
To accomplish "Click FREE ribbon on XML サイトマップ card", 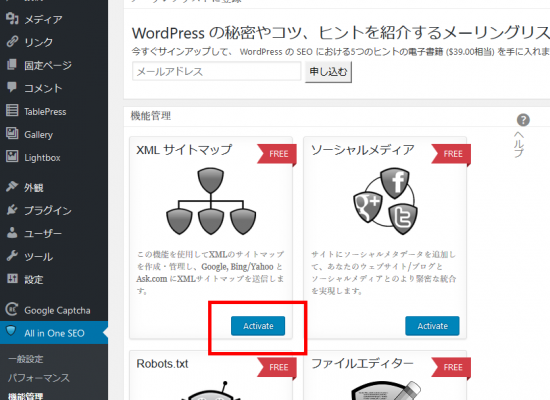I will coord(277,154).
